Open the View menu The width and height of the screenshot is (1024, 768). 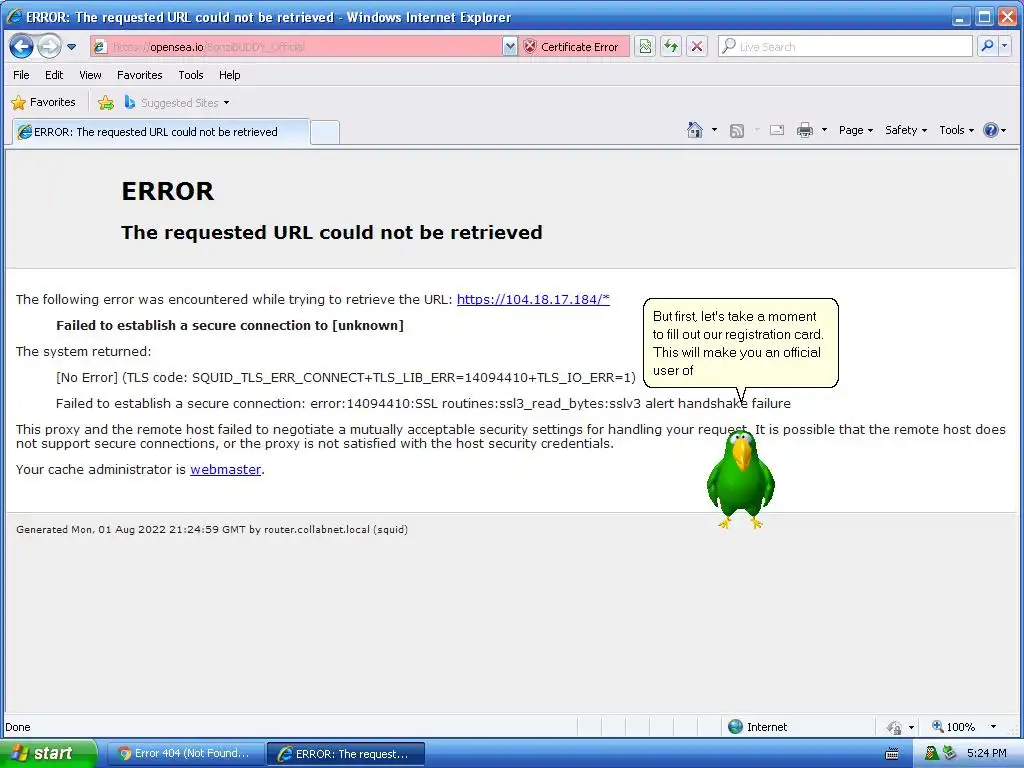pyautogui.click(x=90, y=75)
